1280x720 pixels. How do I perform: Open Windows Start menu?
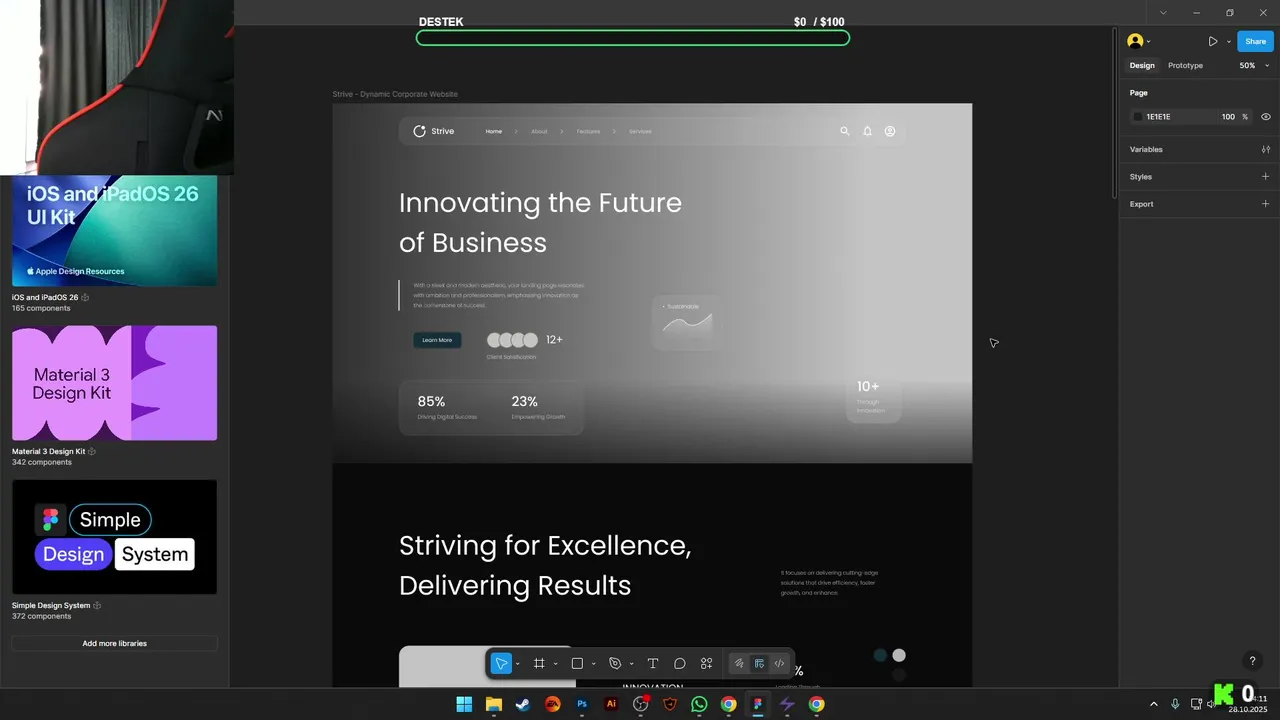[x=464, y=704]
